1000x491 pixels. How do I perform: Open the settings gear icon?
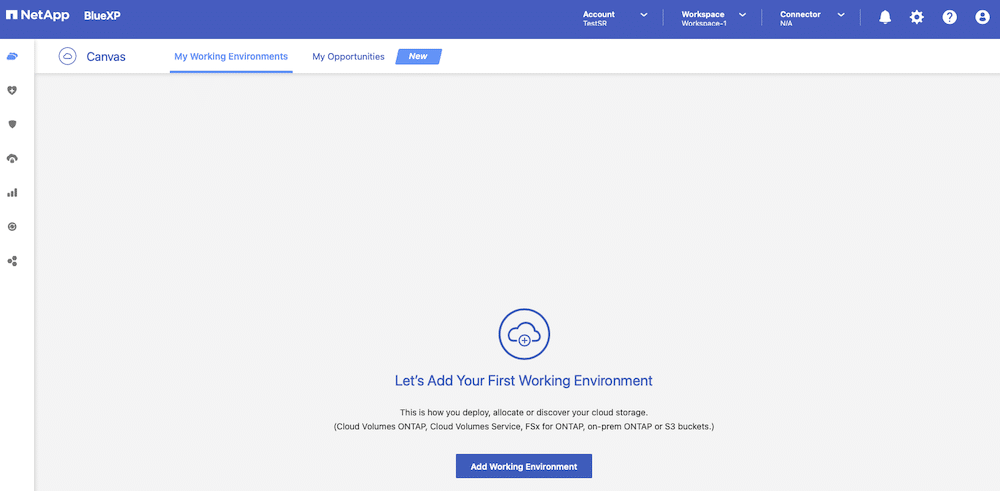pos(916,18)
